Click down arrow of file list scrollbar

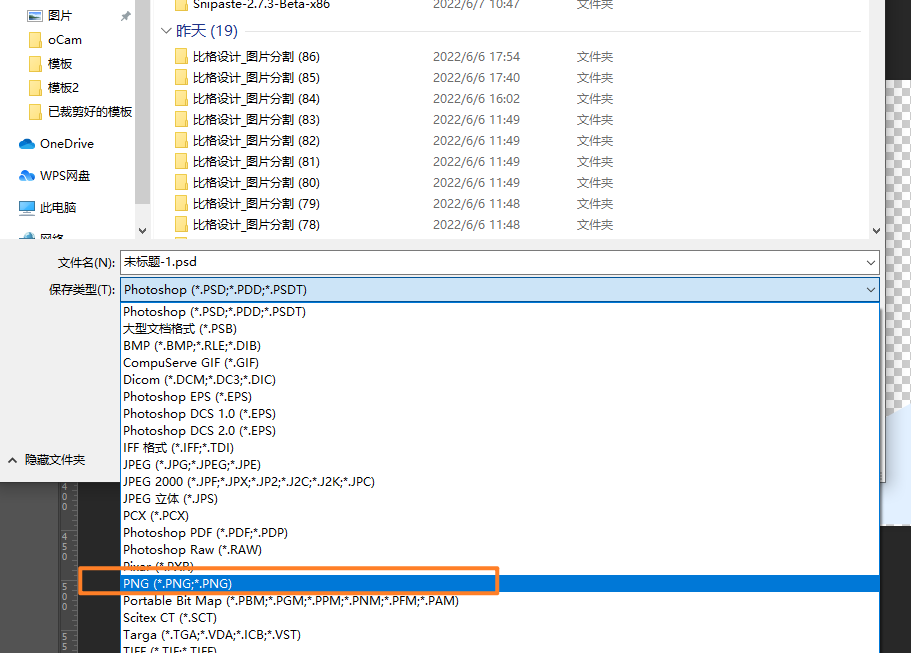pyautogui.click(x=876, y=231)
